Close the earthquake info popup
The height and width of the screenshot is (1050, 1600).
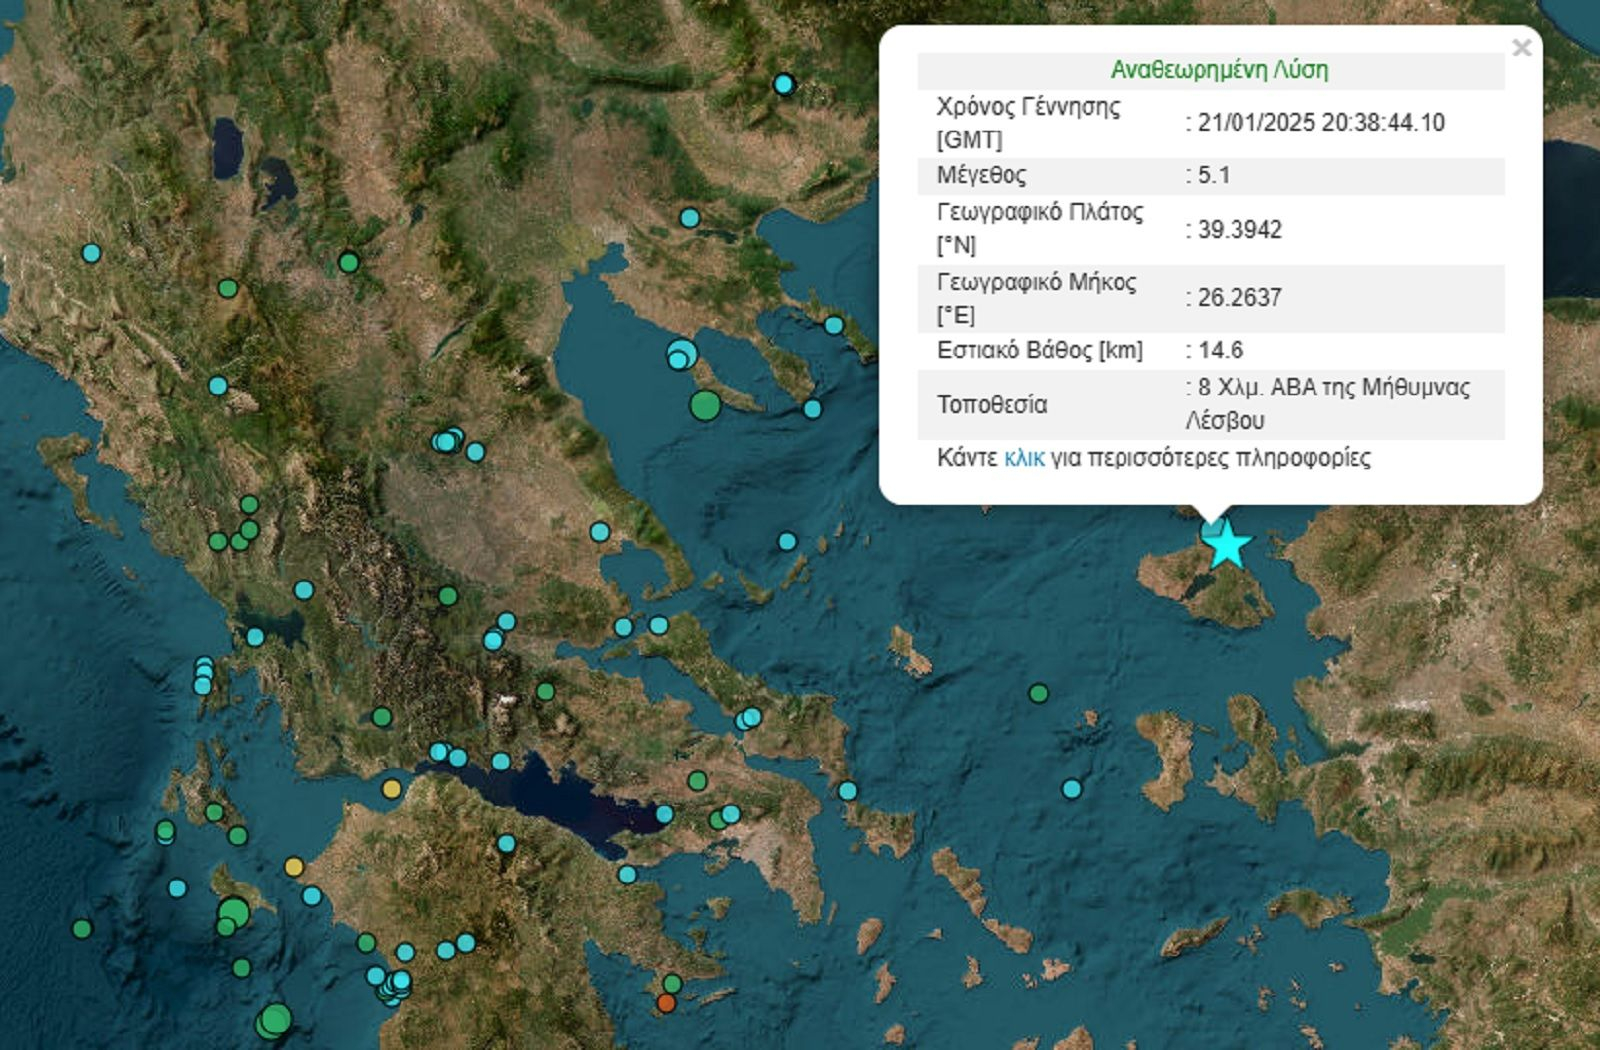[1521, 48]
